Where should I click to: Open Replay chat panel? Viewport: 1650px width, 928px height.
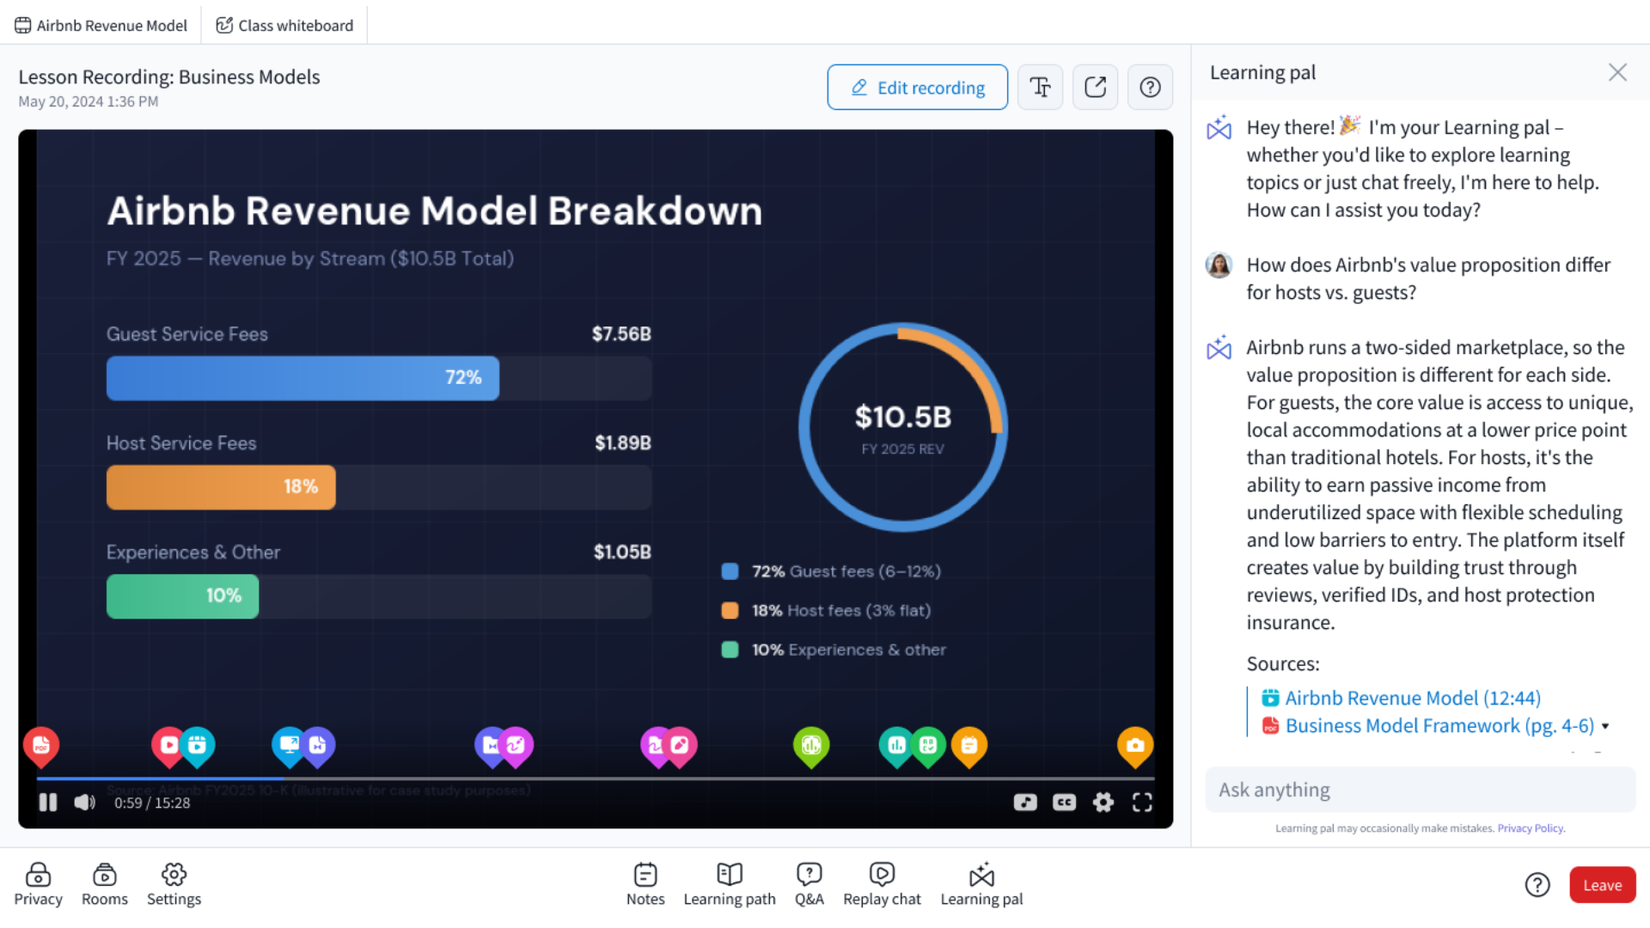881,885
